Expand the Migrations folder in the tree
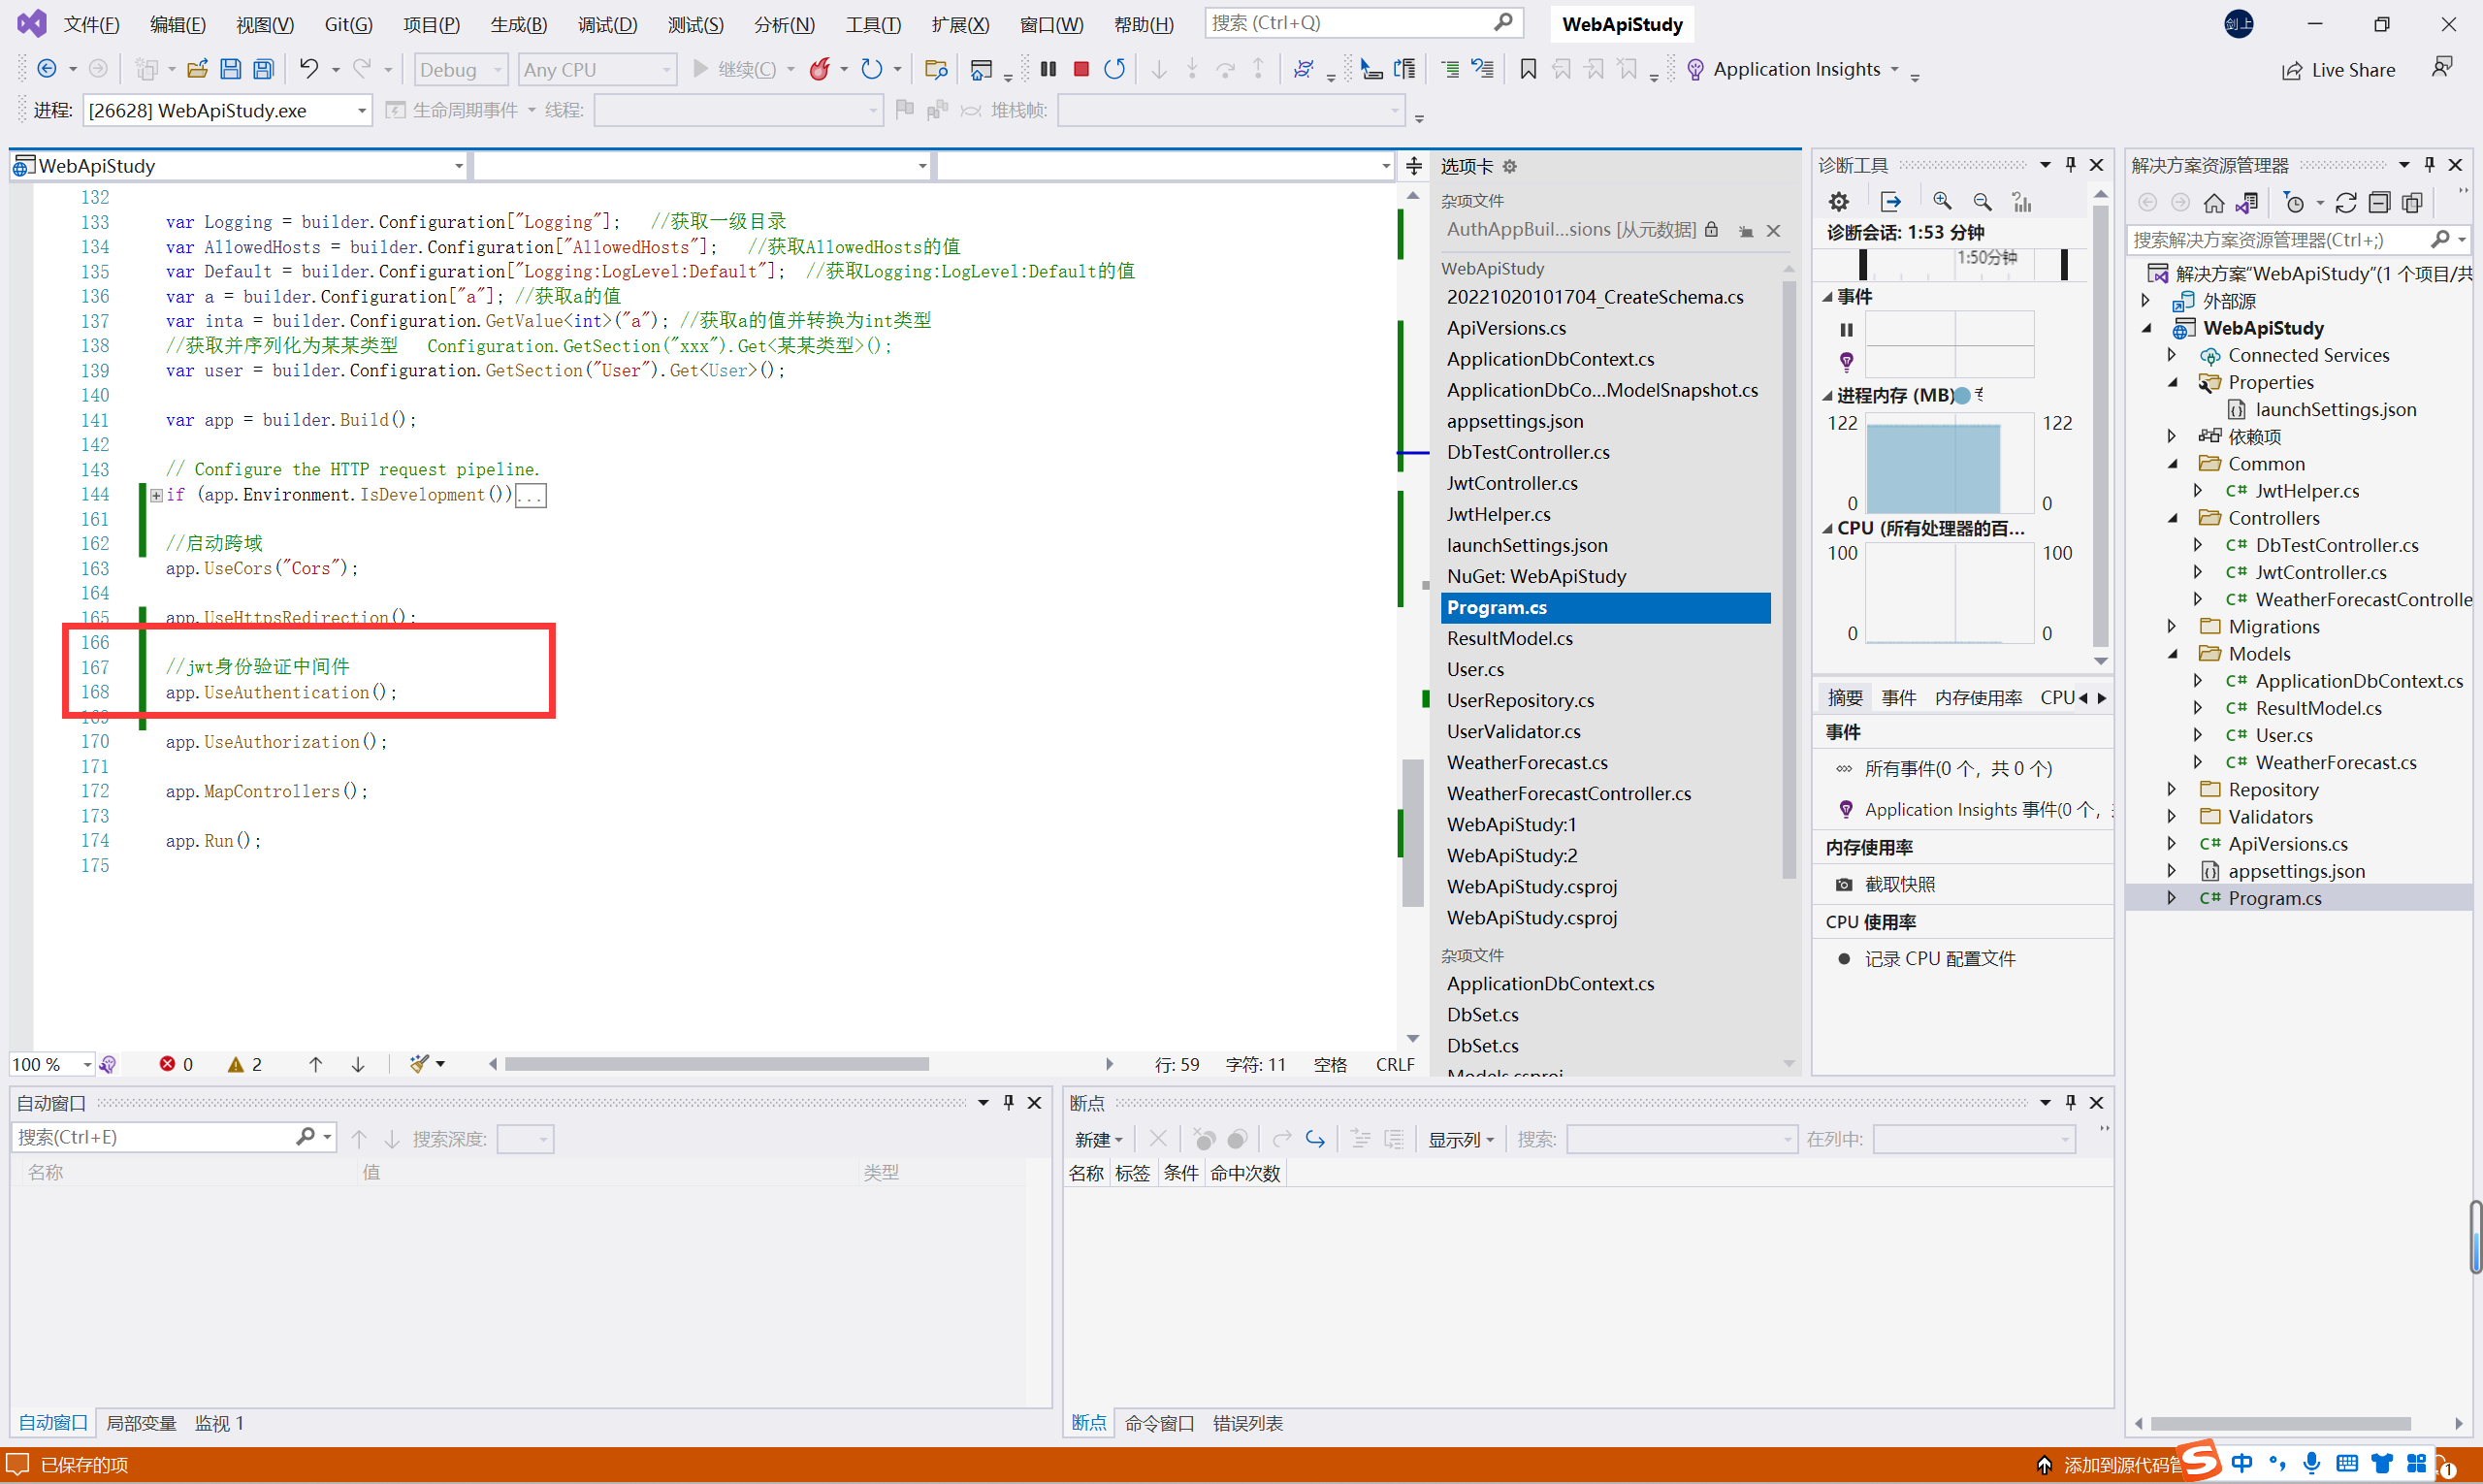The image size is (2483, 1484). 2172,627
